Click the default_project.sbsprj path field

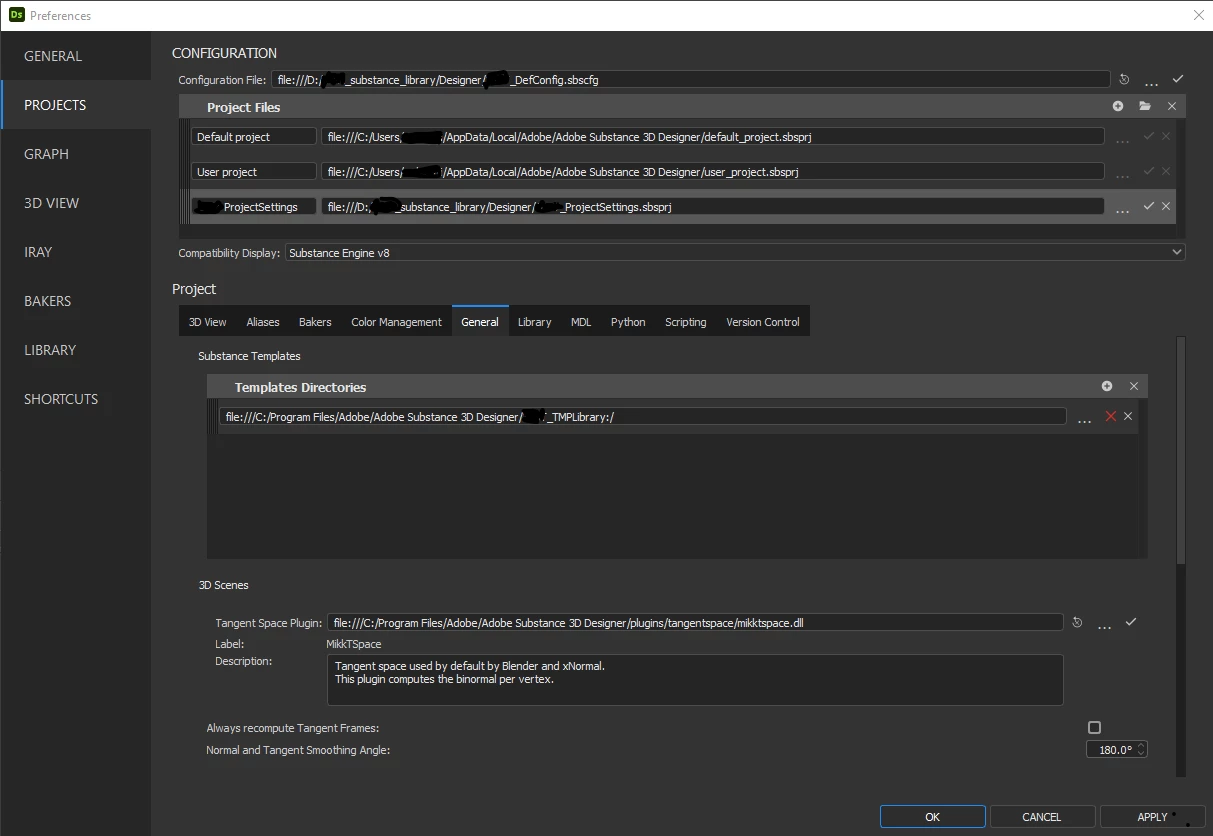pyautogui.click(x=713, y=137)
